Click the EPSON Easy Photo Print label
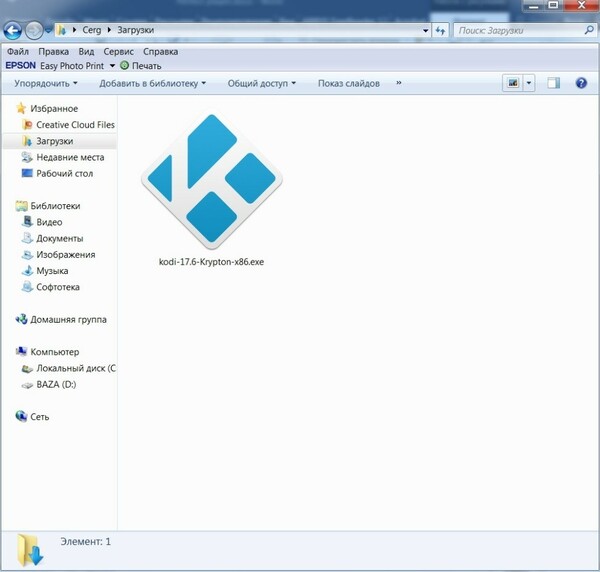600x572 pixels. coord(54,66)
